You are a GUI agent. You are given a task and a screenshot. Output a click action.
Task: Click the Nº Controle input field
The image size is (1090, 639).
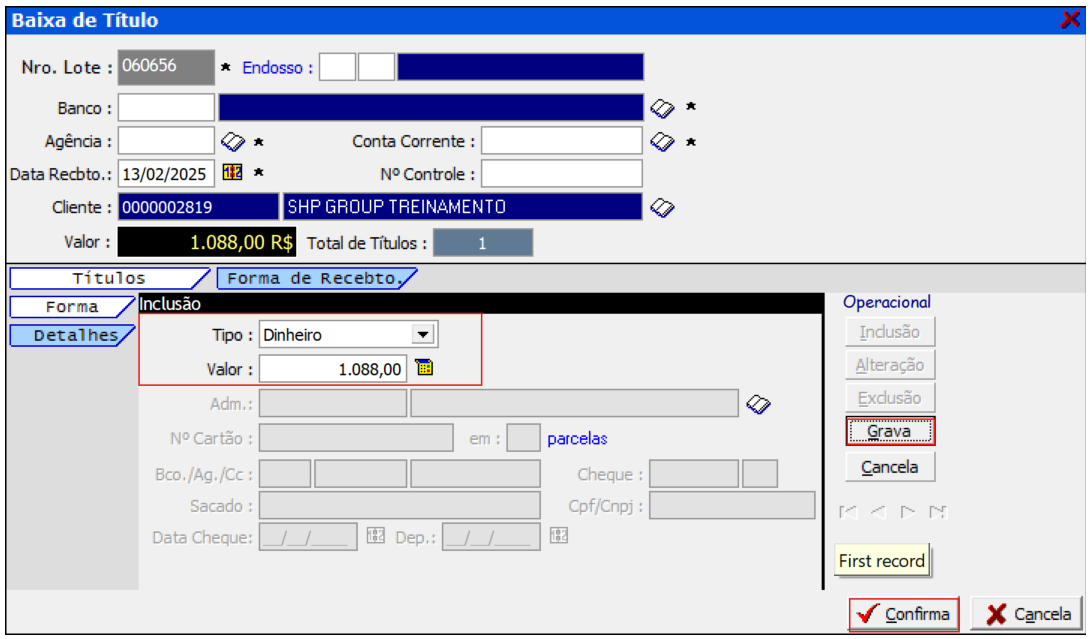pos(561,174)
